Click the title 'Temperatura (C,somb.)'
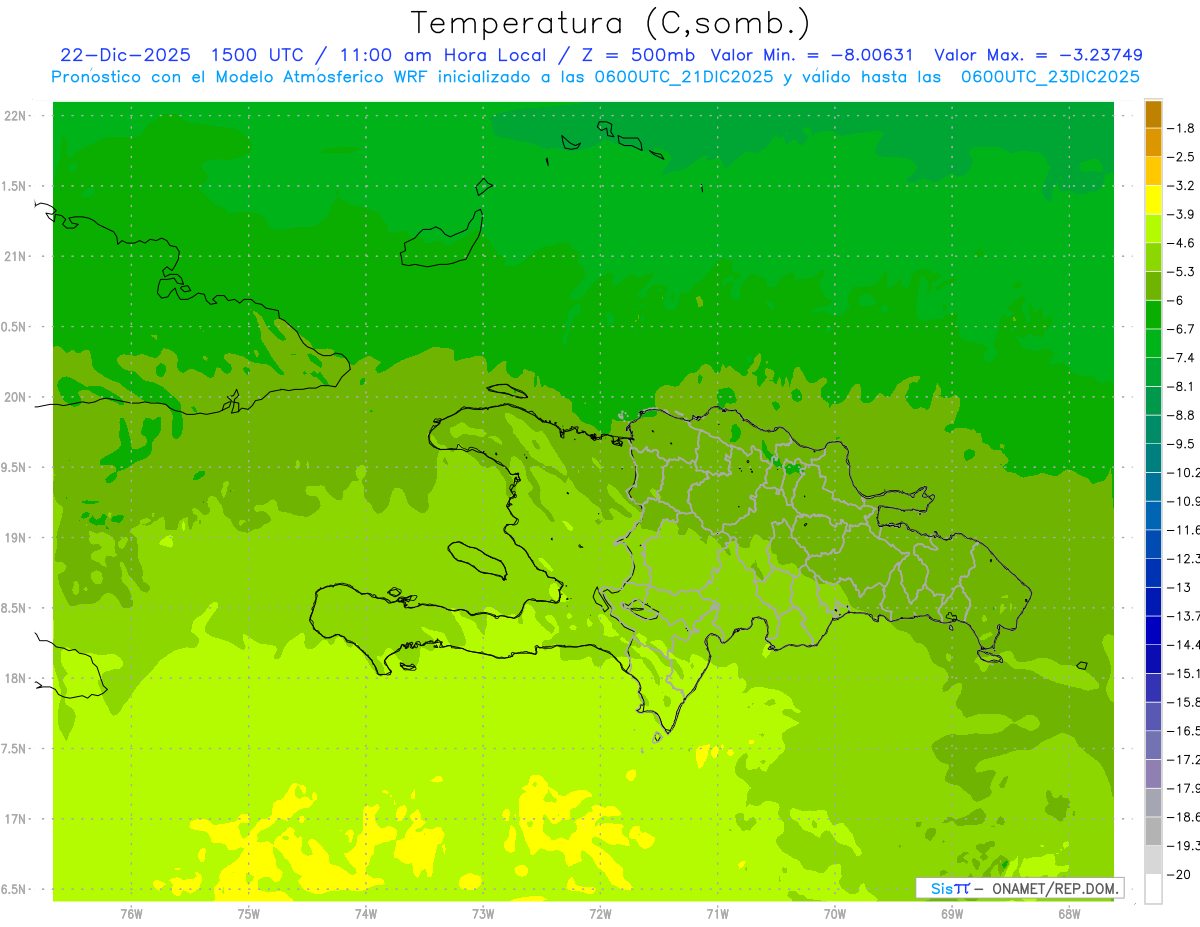Viewport: 1200px width, 927px height. coord(611,23)
